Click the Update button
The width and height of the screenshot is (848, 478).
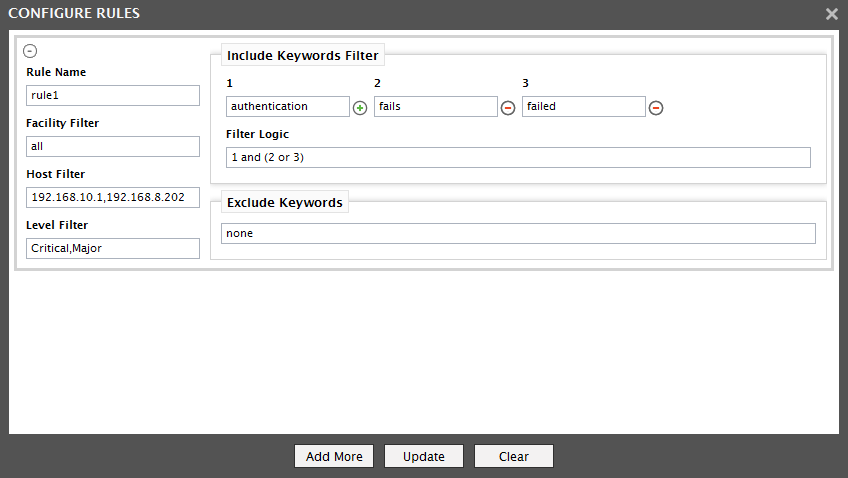coord(424,456)
